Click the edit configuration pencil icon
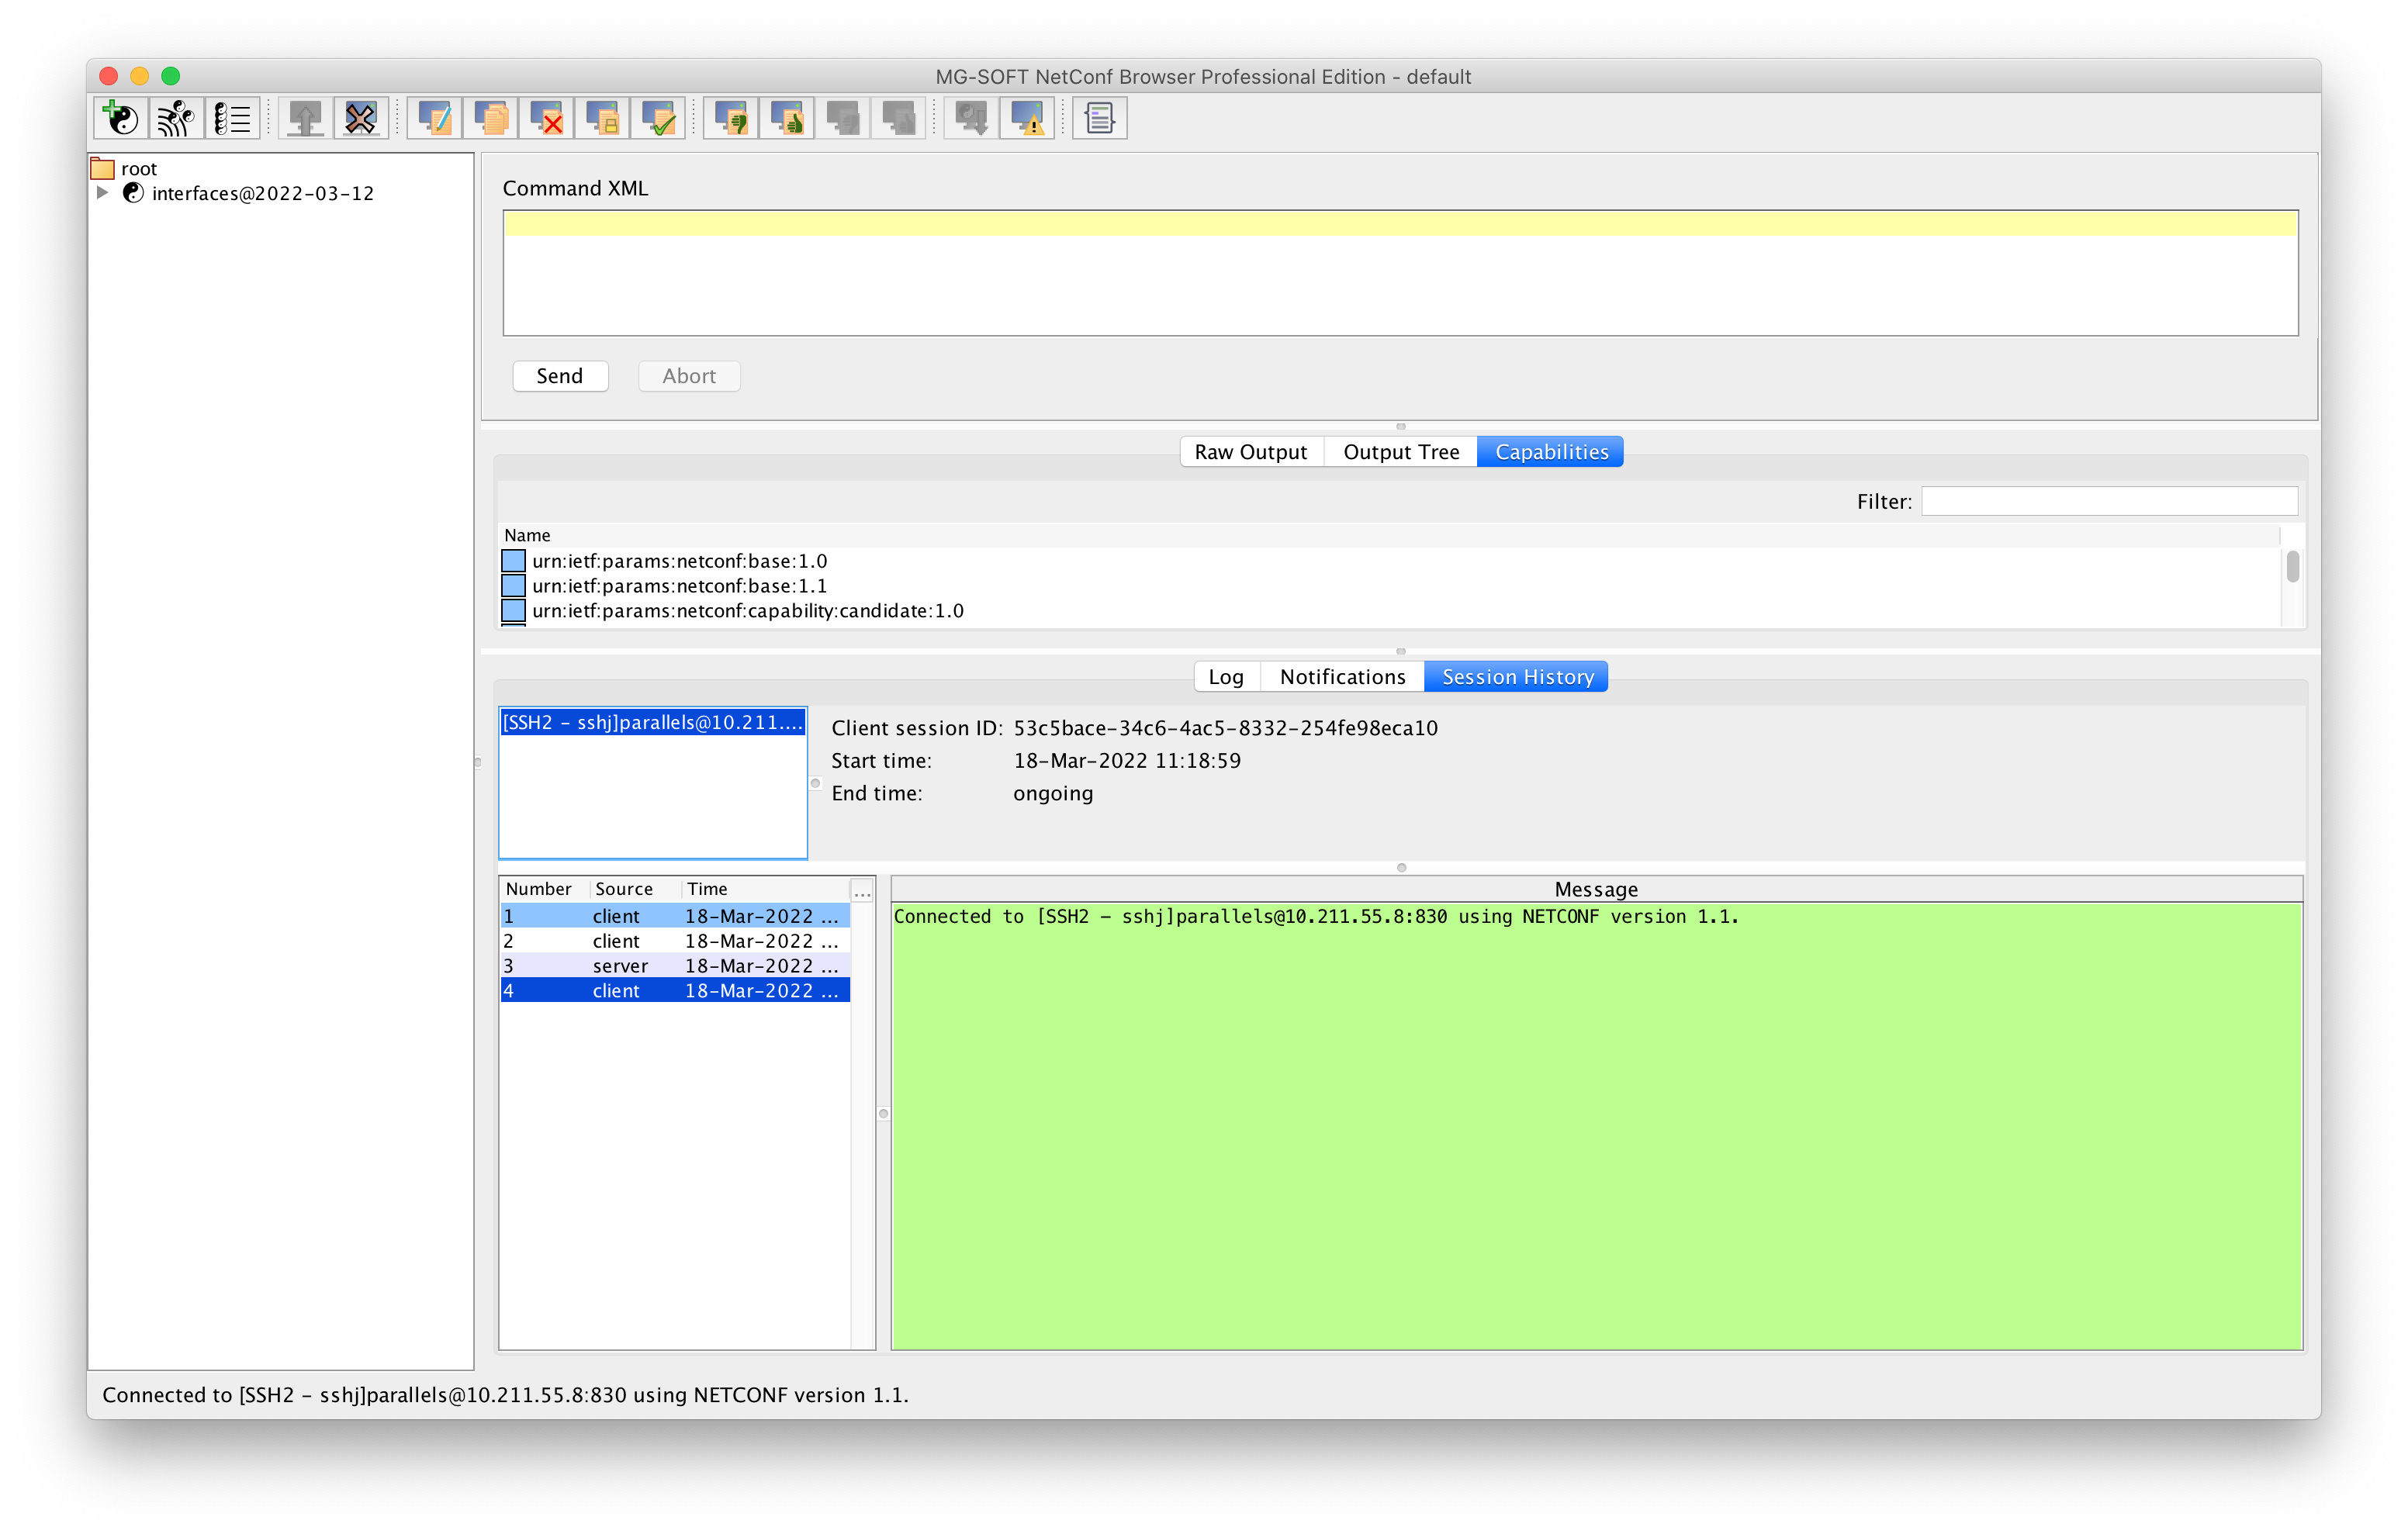The width and height of the screenshot is (2408, 1534). (x=434, y=118)
